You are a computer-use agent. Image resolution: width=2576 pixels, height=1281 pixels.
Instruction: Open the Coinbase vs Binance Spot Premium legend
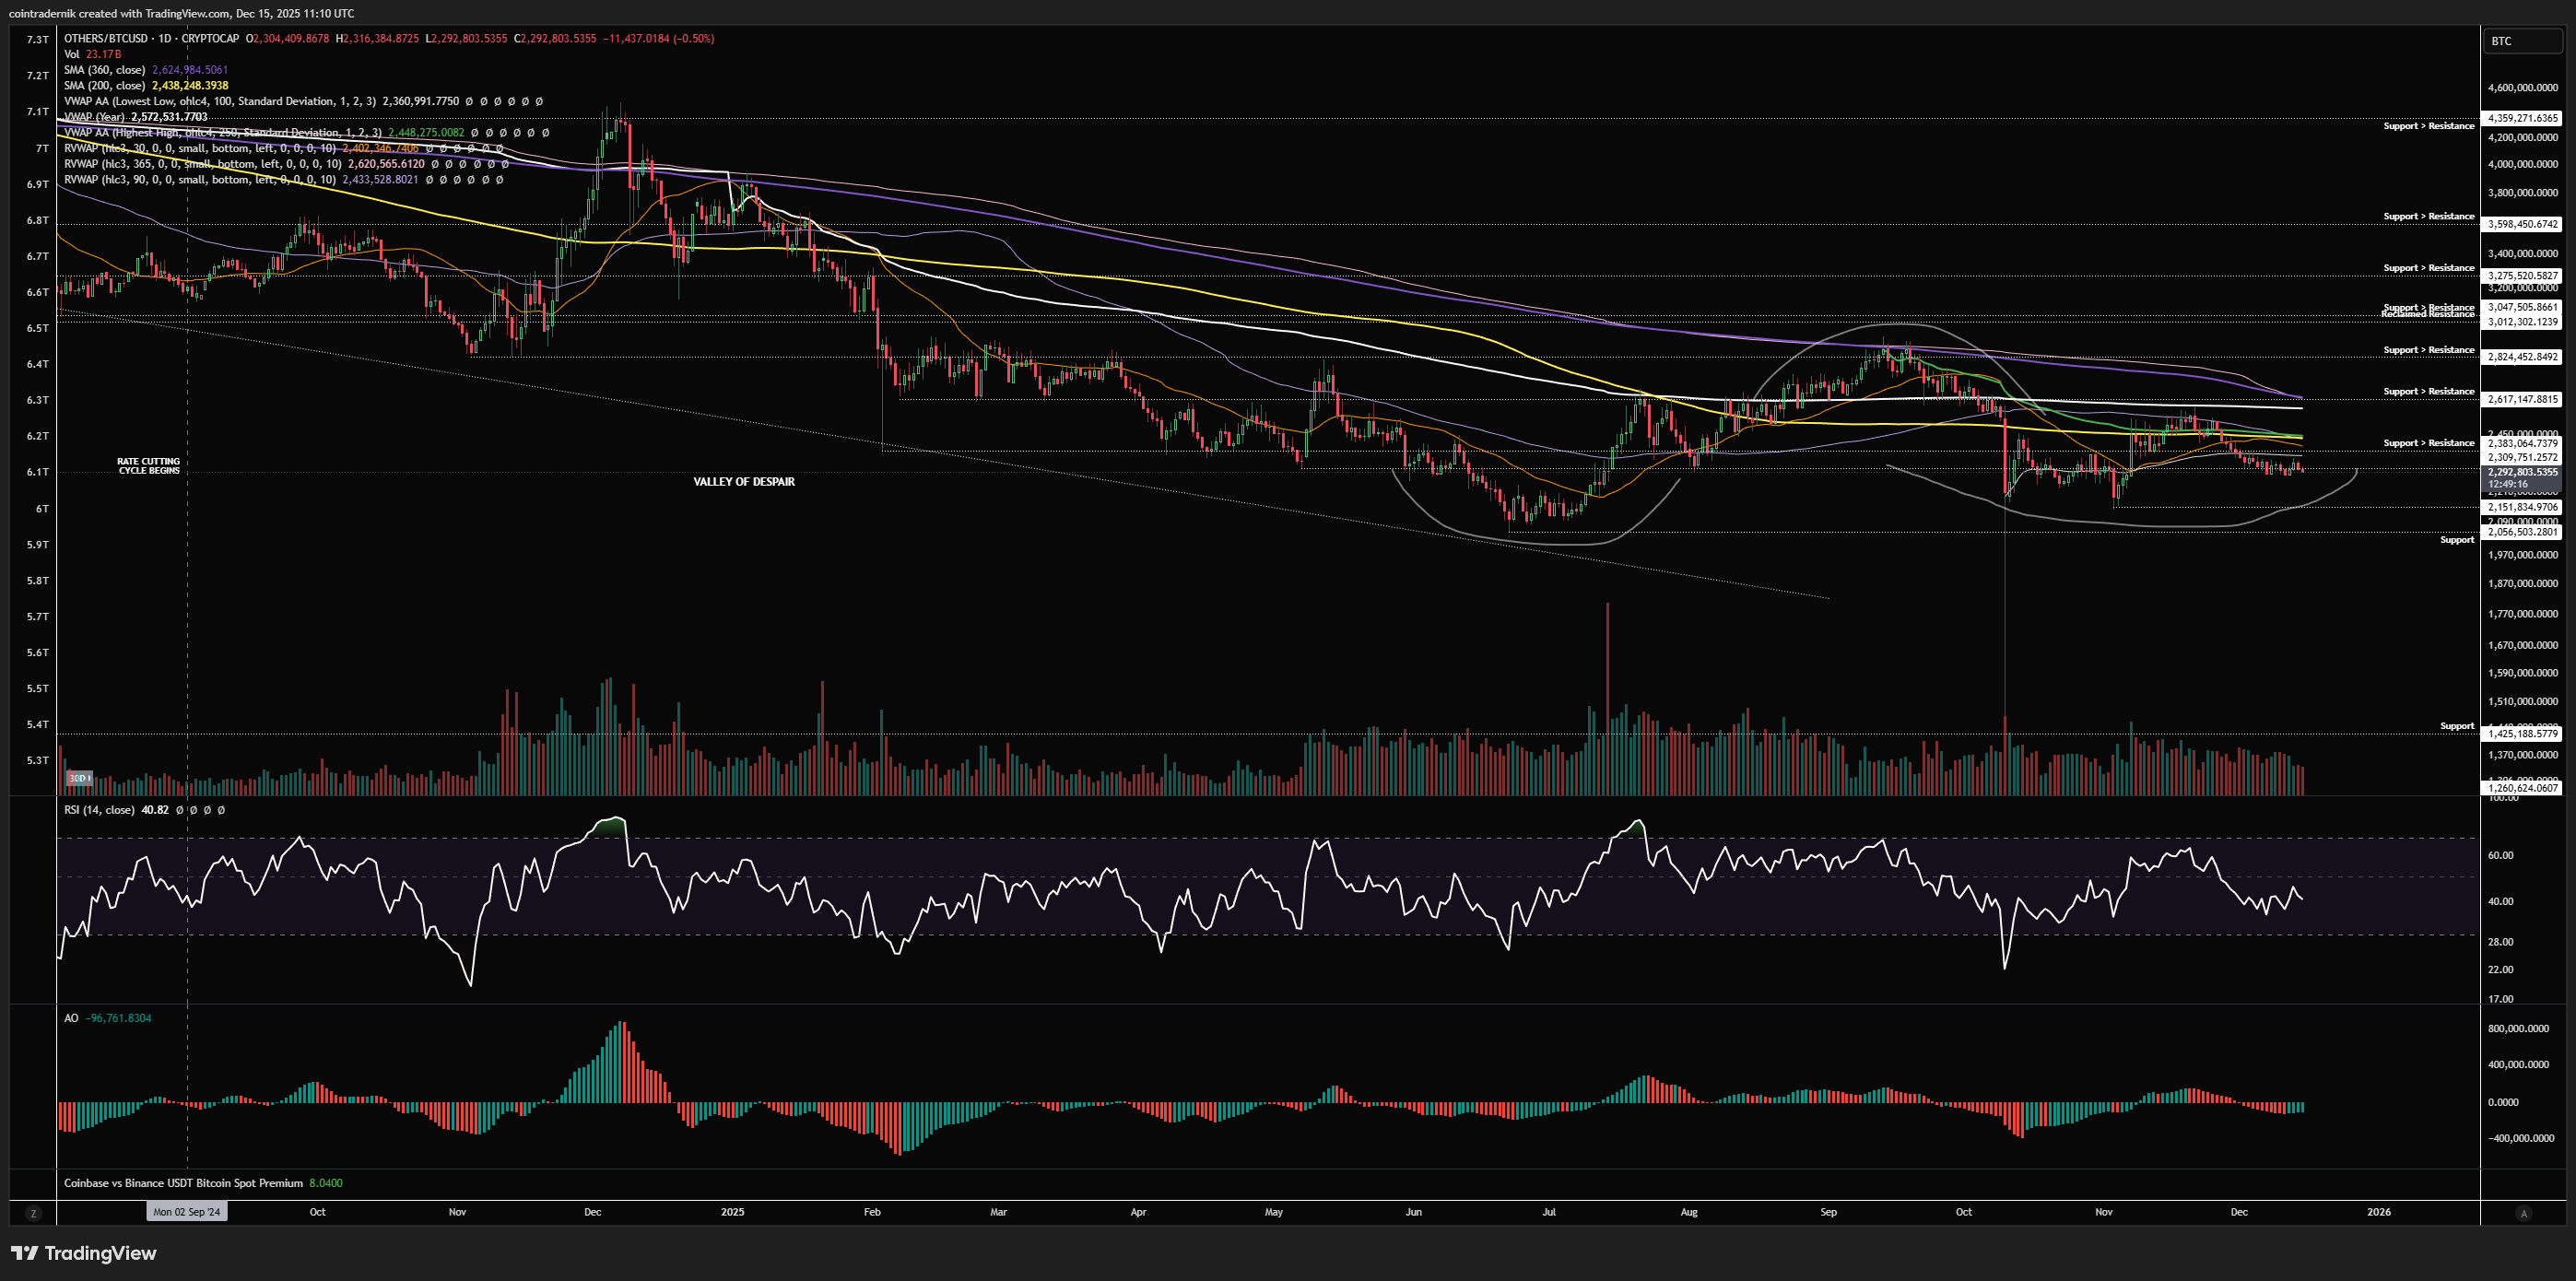pyautogui.click(x=183, y=1183)
